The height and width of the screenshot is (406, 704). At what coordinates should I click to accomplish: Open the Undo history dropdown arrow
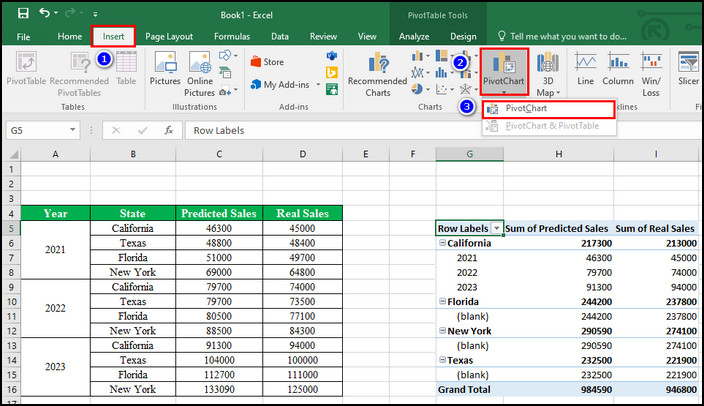pyautogui.click(x=56, y=13)
